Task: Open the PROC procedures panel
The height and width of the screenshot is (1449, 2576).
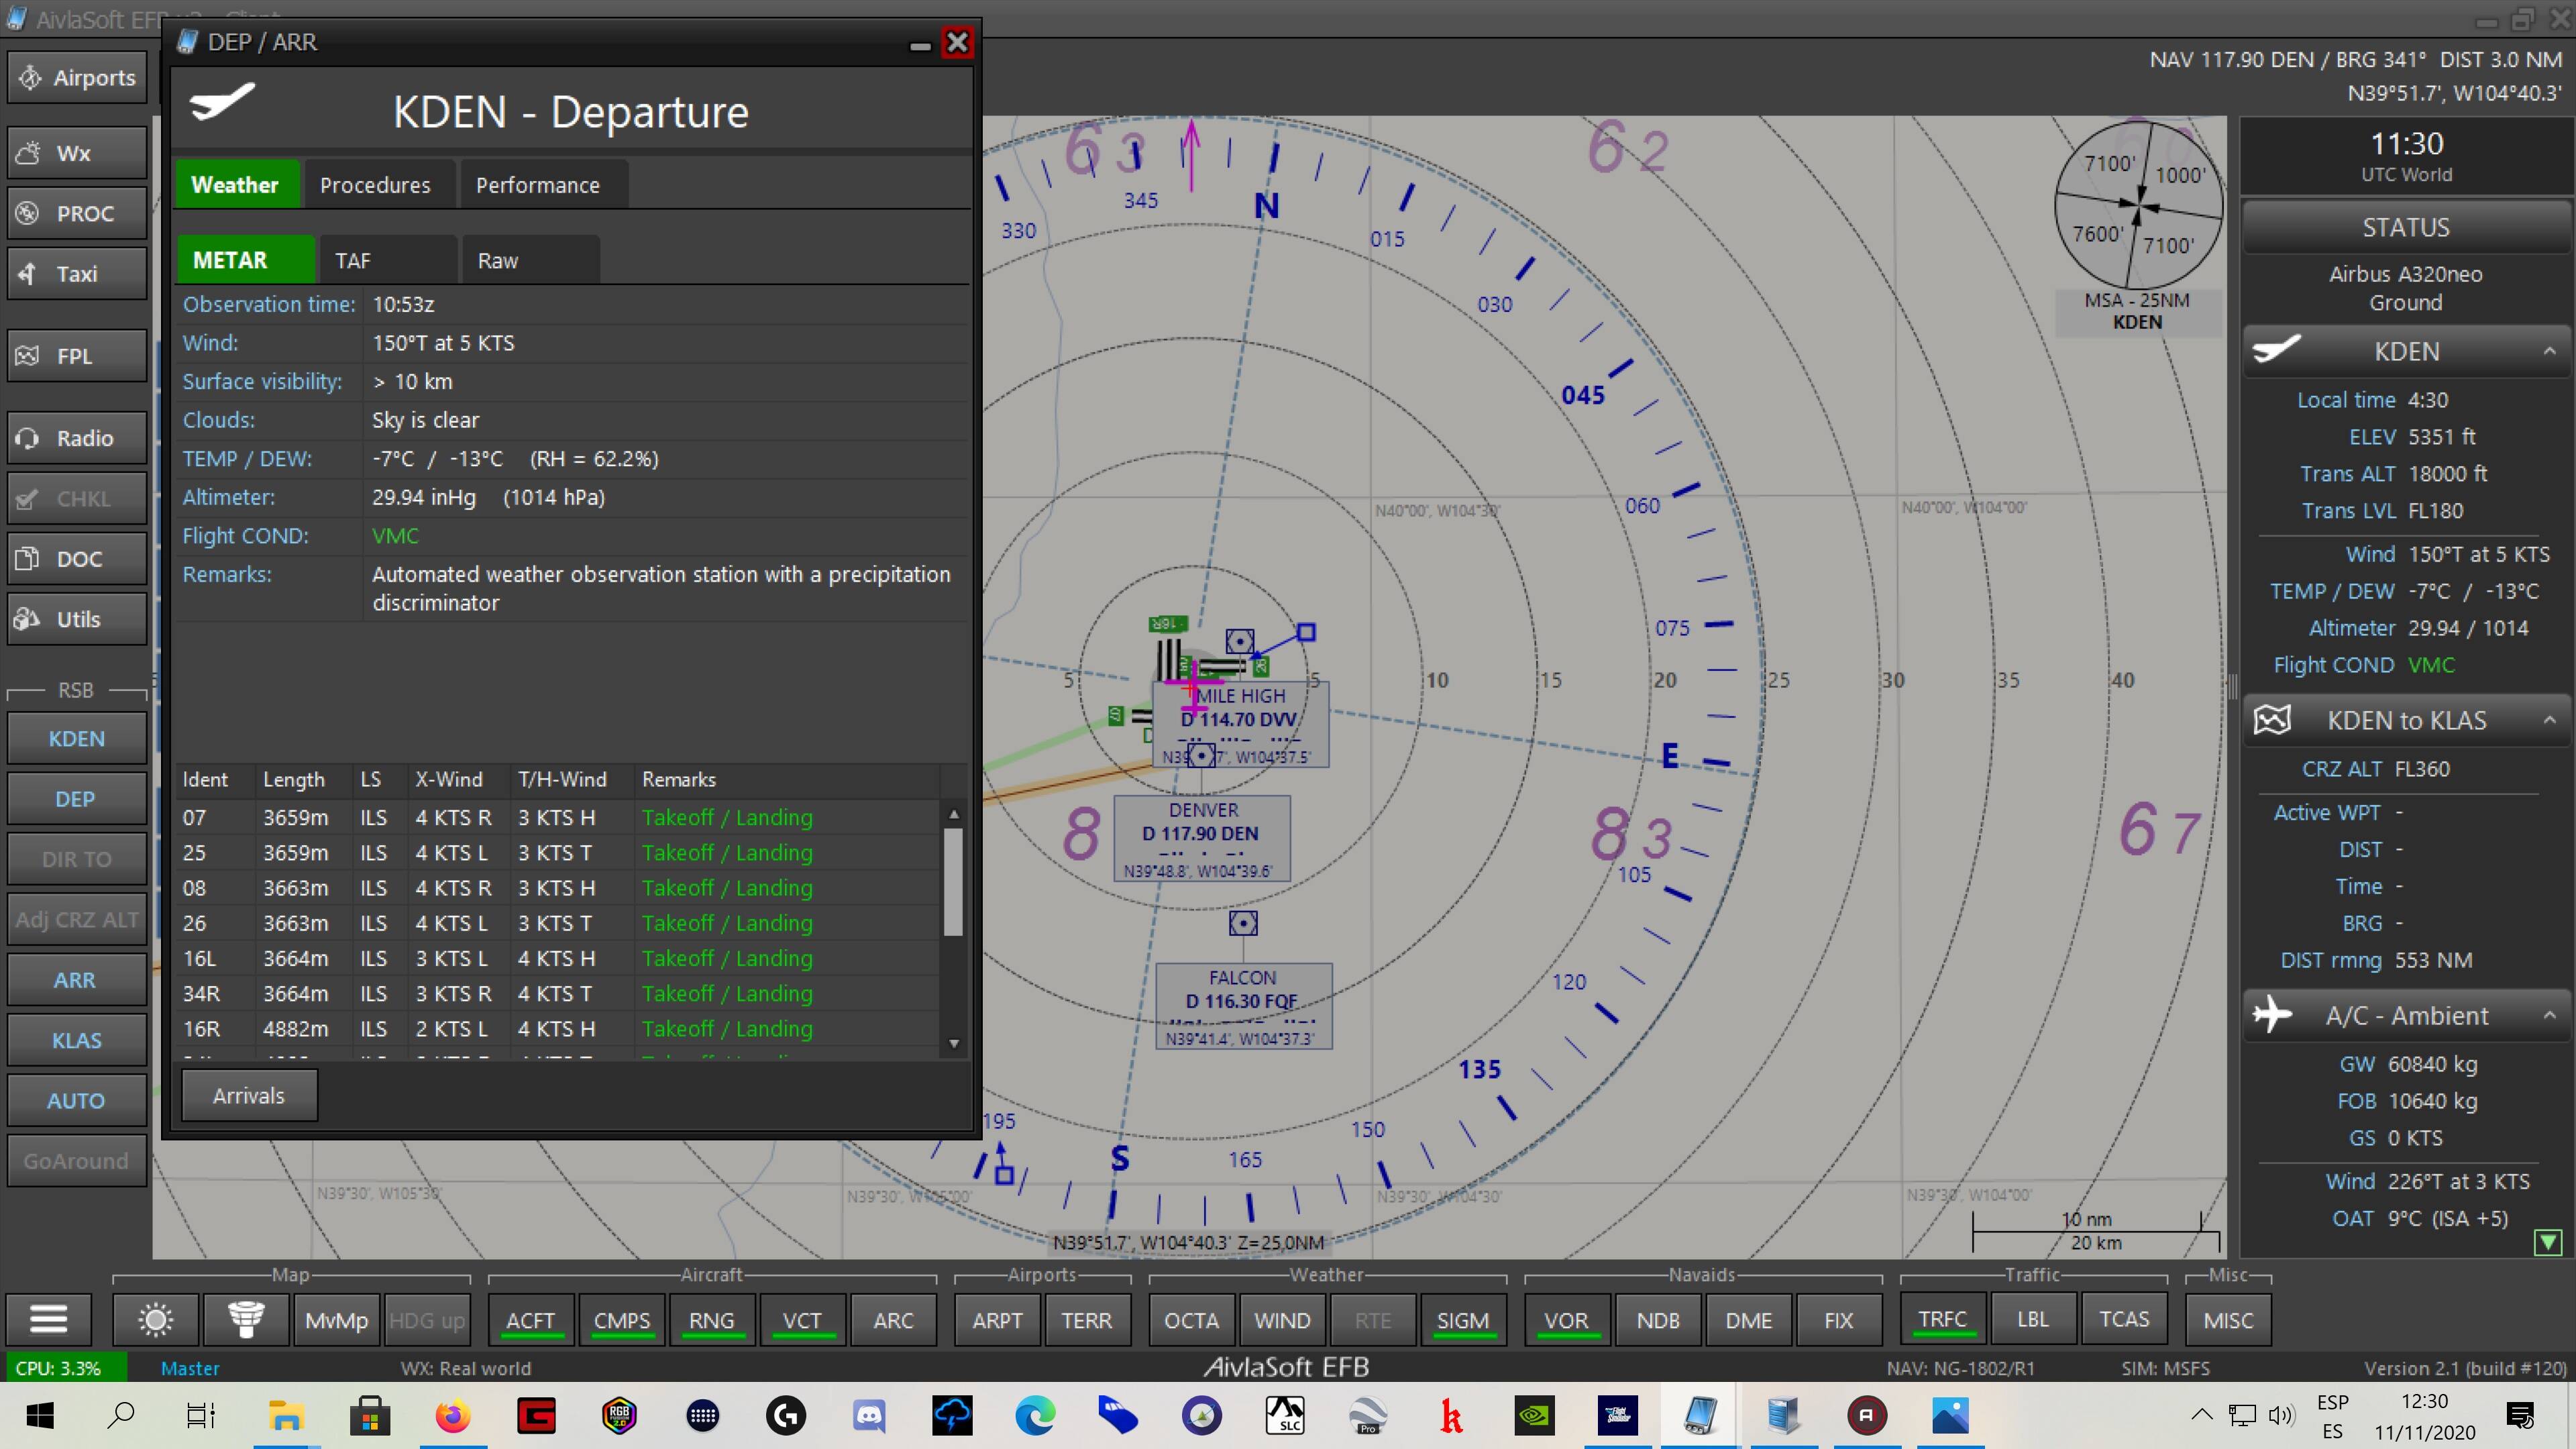Action: [x=77, y=213]
